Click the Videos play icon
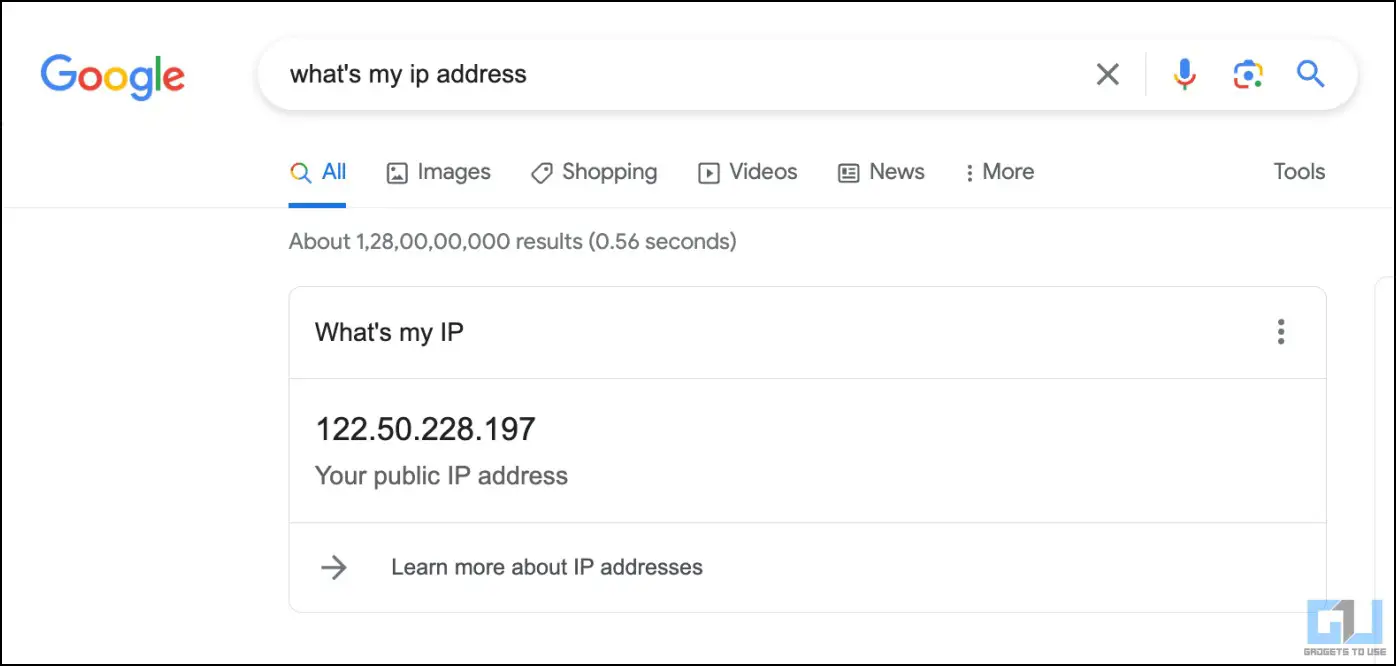Screen dimensions: 1396x666 (708, 173)
